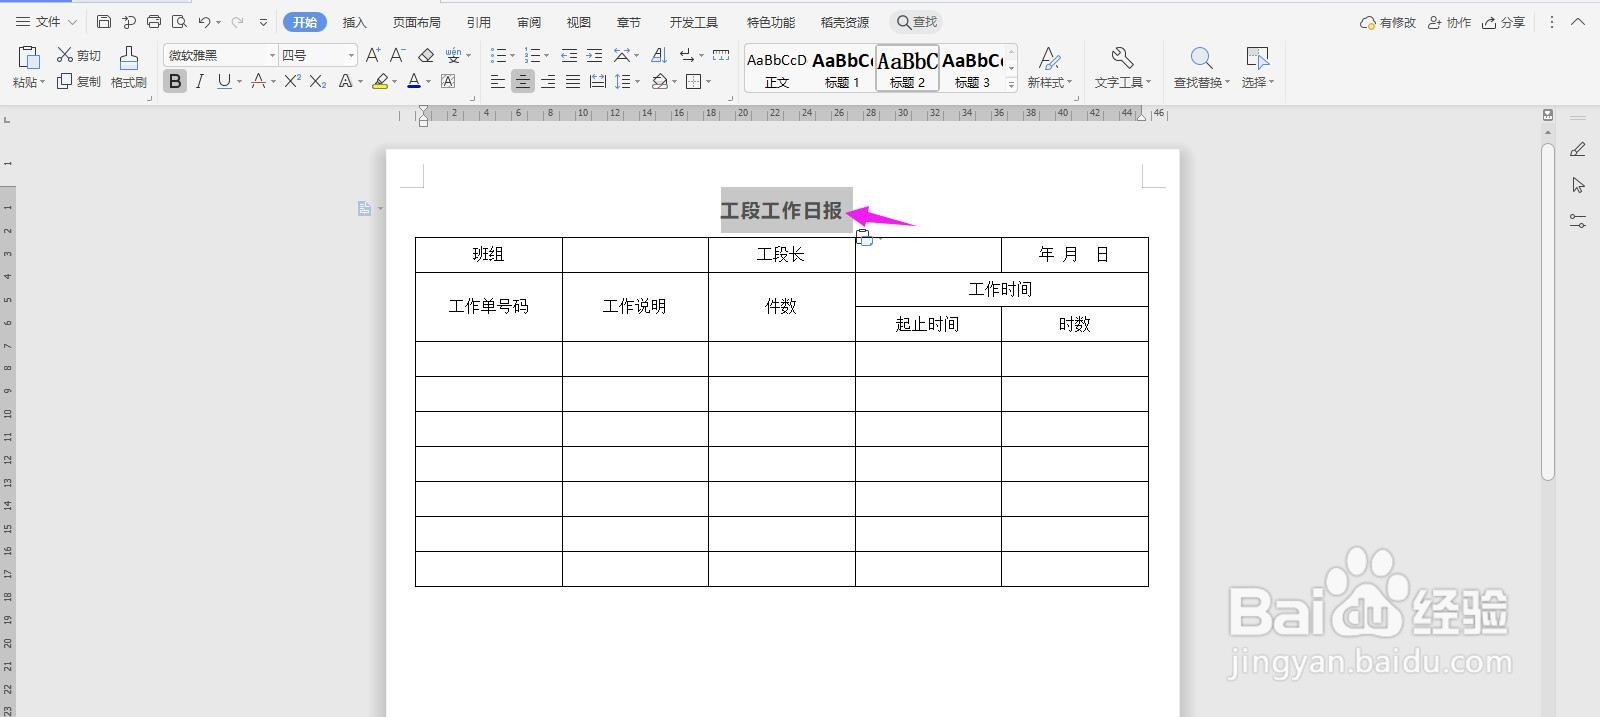
Task: Open the settings sliders icon in right sidebar
Action: point(1578,221)
